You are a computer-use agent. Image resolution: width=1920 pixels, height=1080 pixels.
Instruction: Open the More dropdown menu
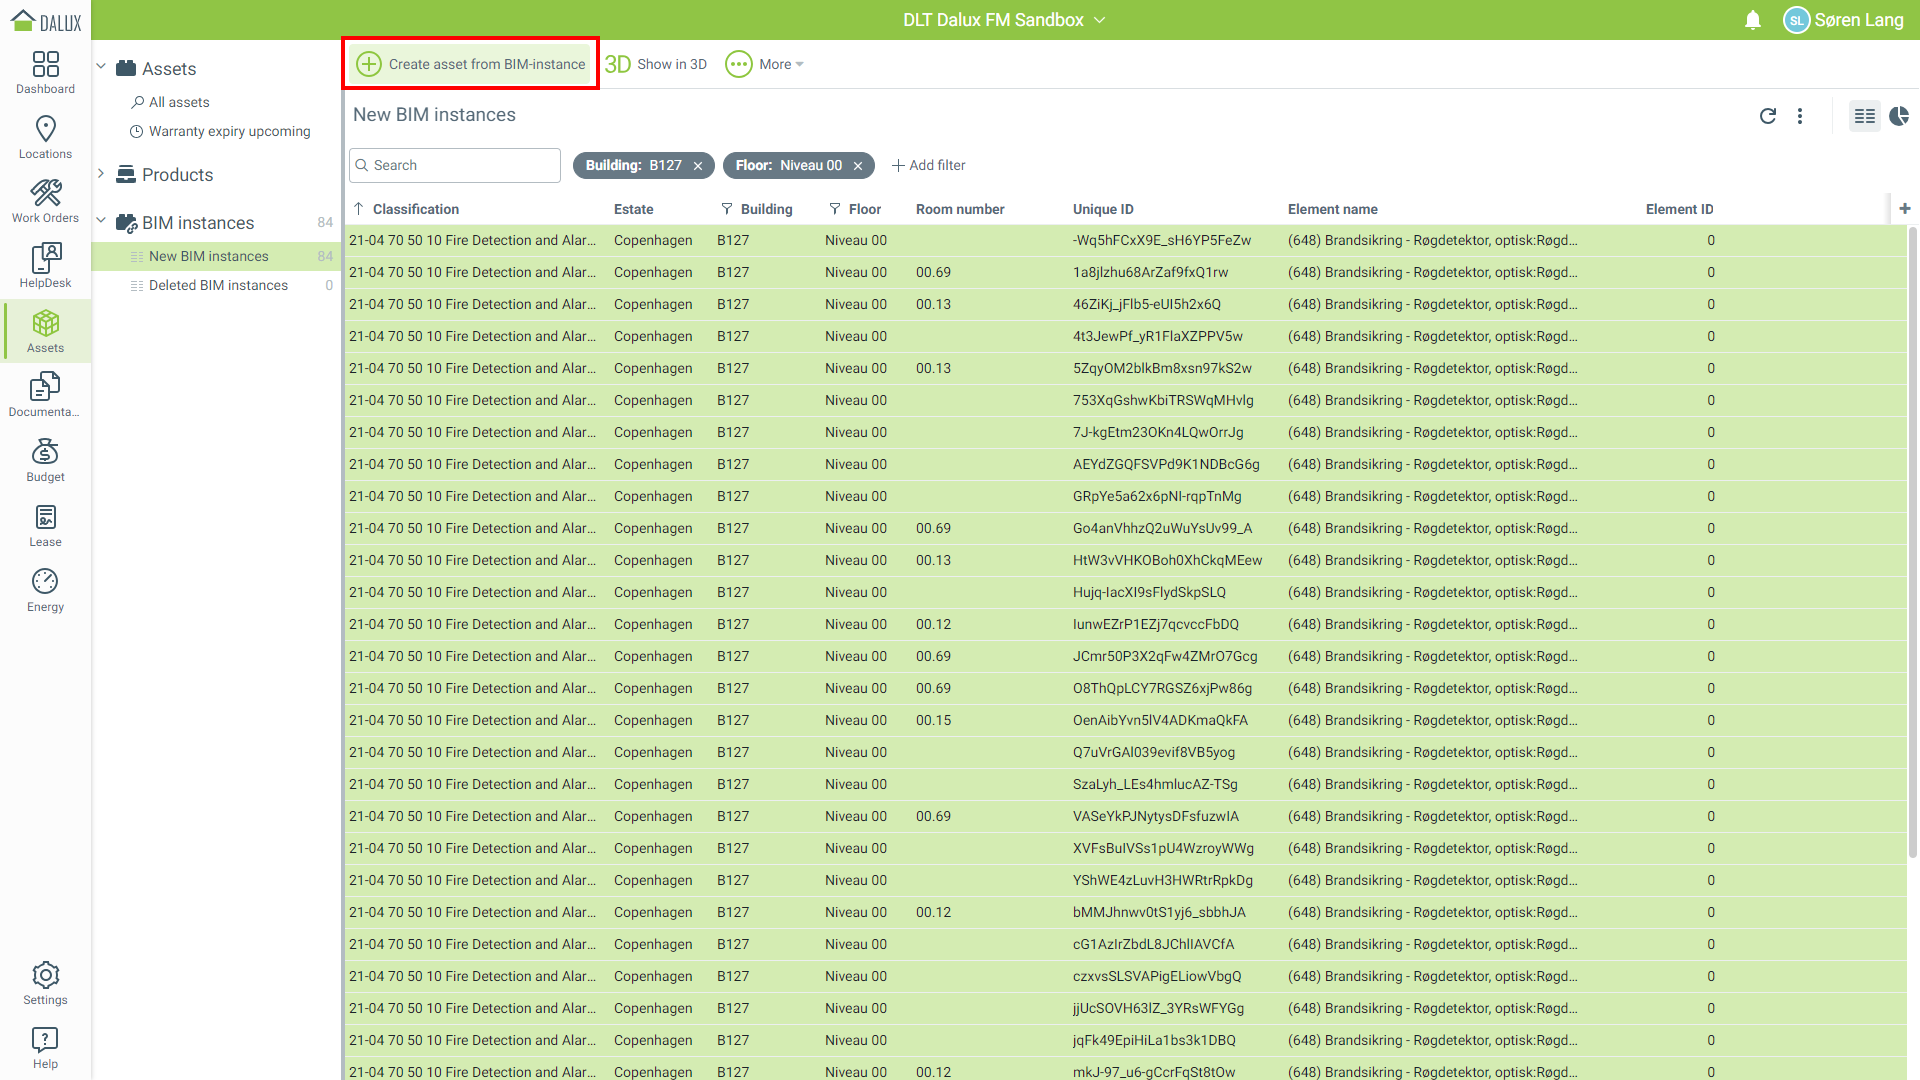pyautogui.click(x=766, y=64)
